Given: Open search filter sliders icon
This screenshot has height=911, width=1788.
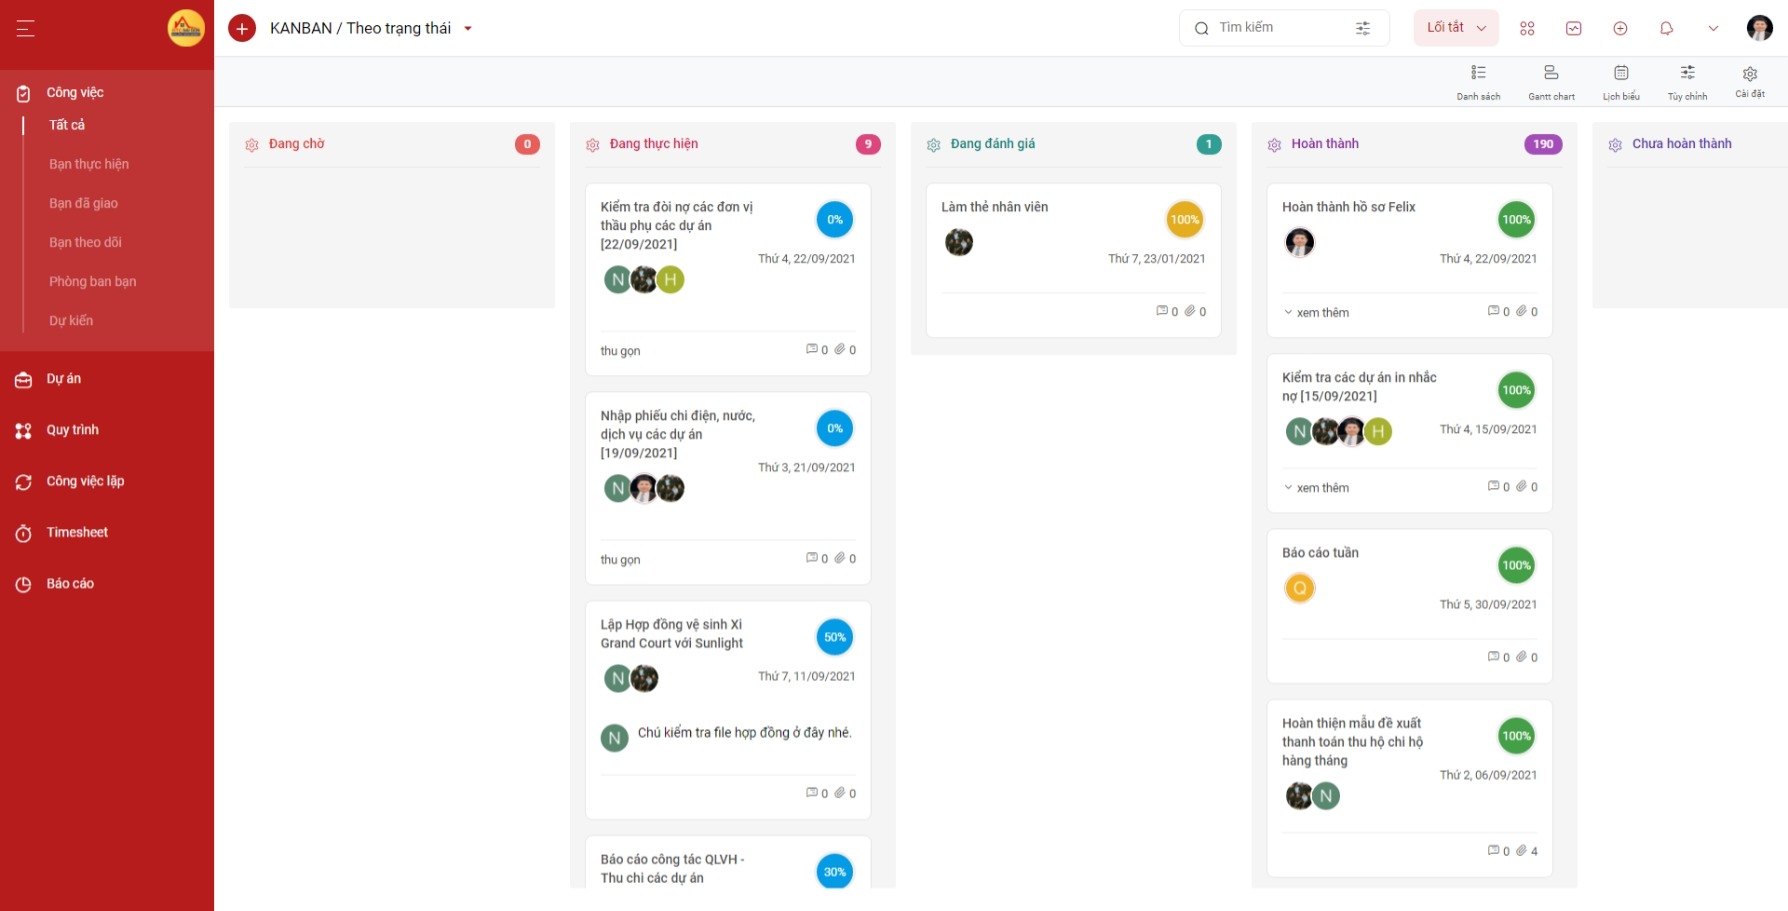Looking at the screenshot, I should click(1363, 28).
